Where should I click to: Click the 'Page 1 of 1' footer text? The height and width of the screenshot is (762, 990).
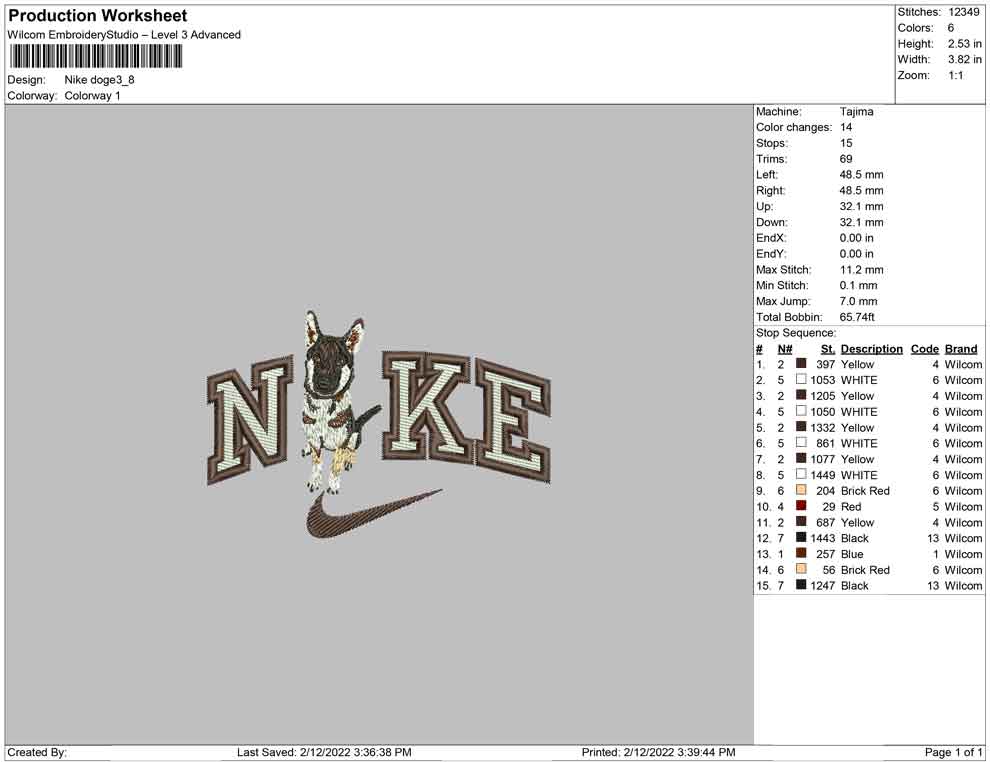pyautogui.click(x=953, y=753)
